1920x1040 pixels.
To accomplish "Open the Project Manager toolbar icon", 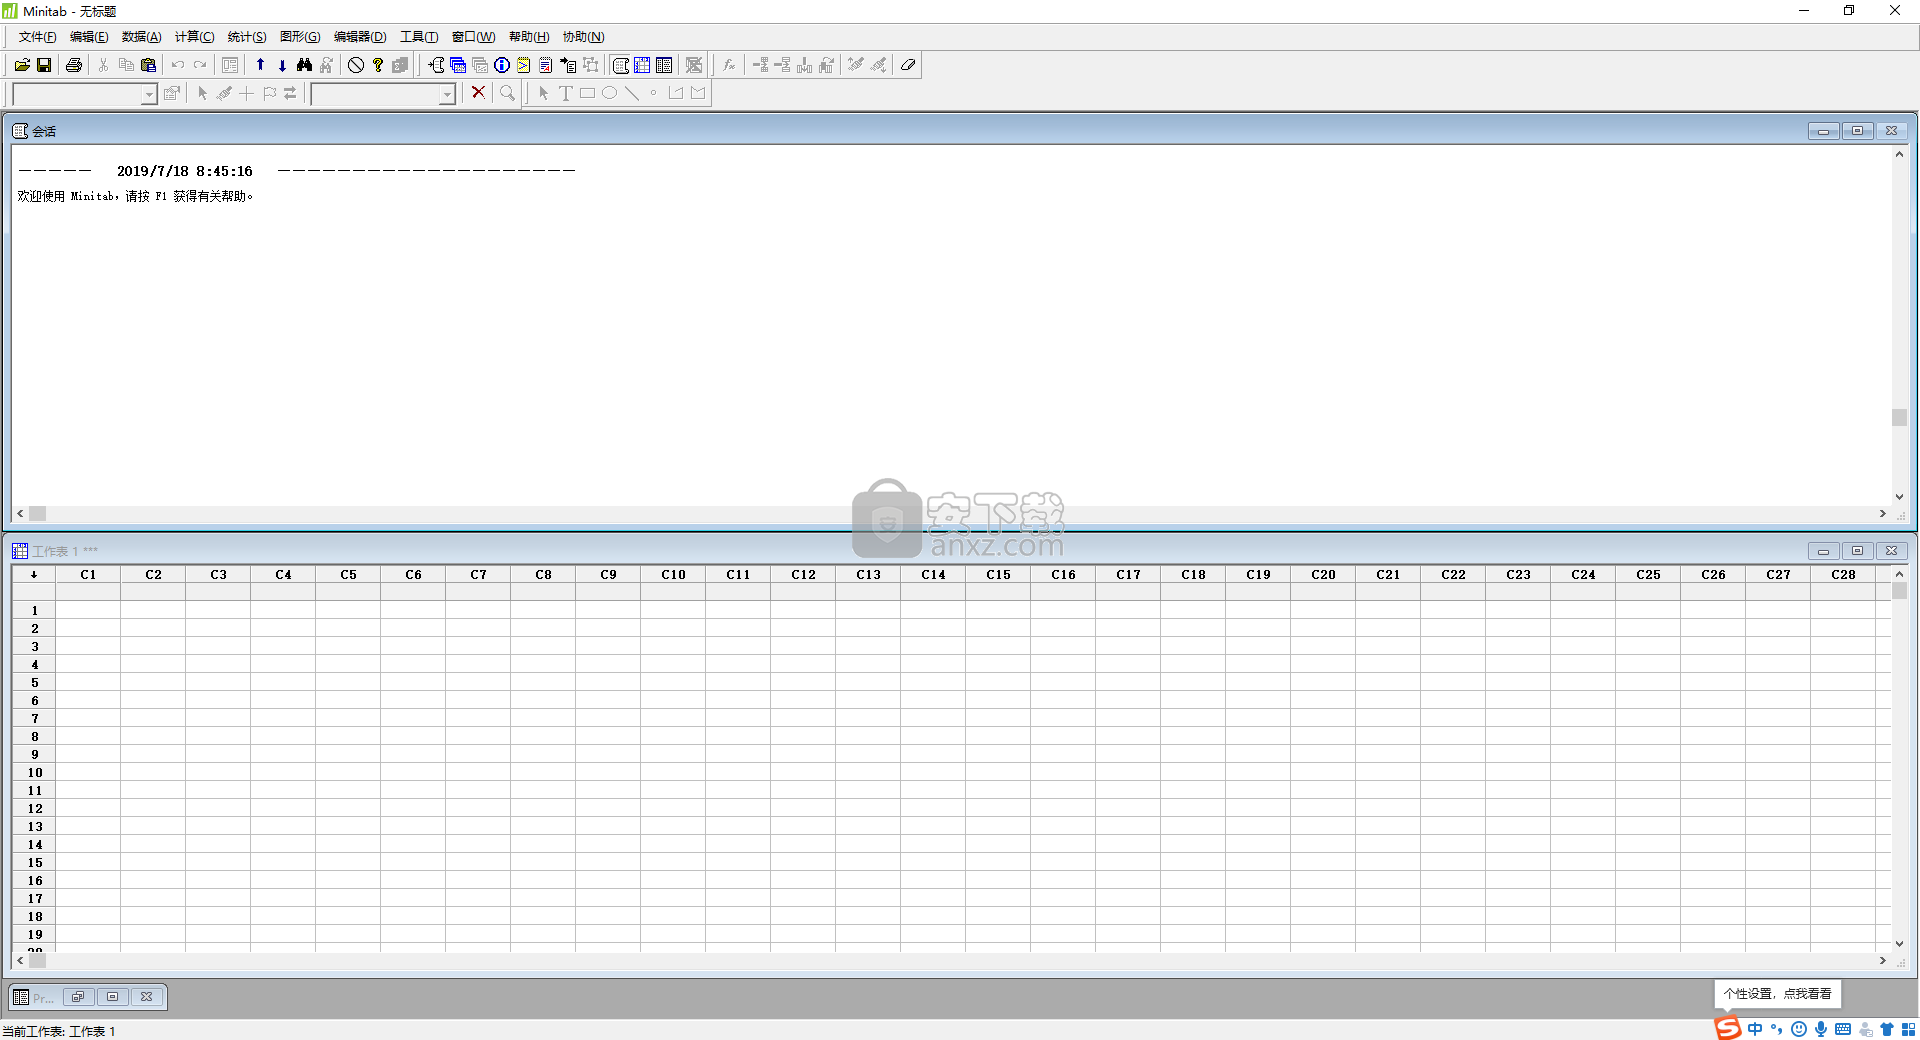I will point(664,65).
